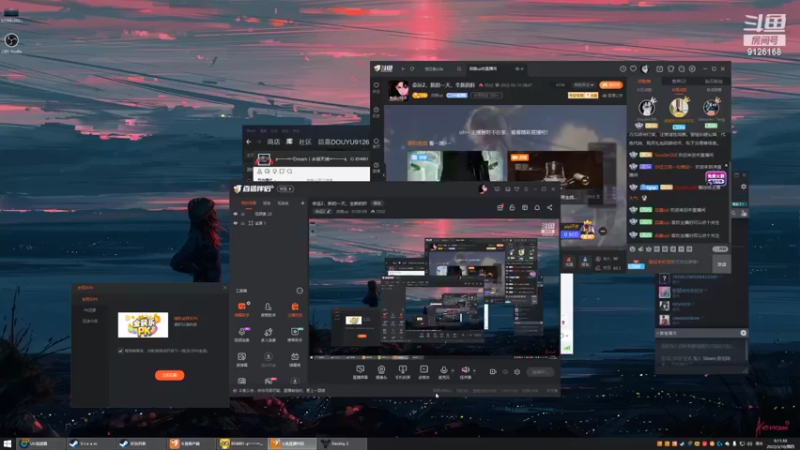Expand microphone options arrow

pos(453,370)
